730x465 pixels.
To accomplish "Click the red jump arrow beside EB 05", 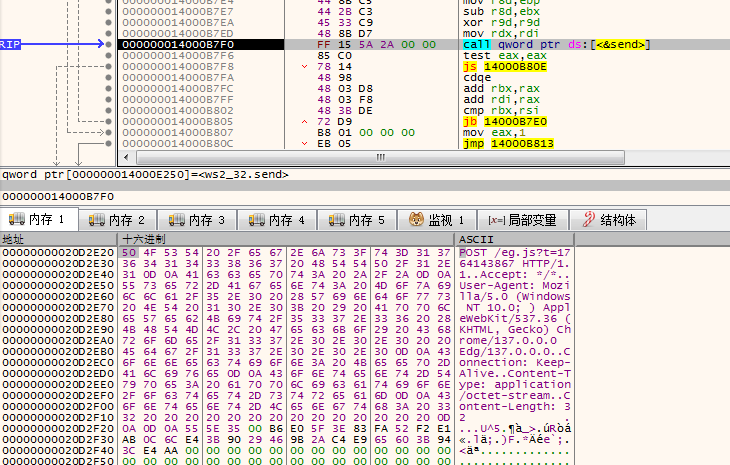I will [x=304, y=143].
